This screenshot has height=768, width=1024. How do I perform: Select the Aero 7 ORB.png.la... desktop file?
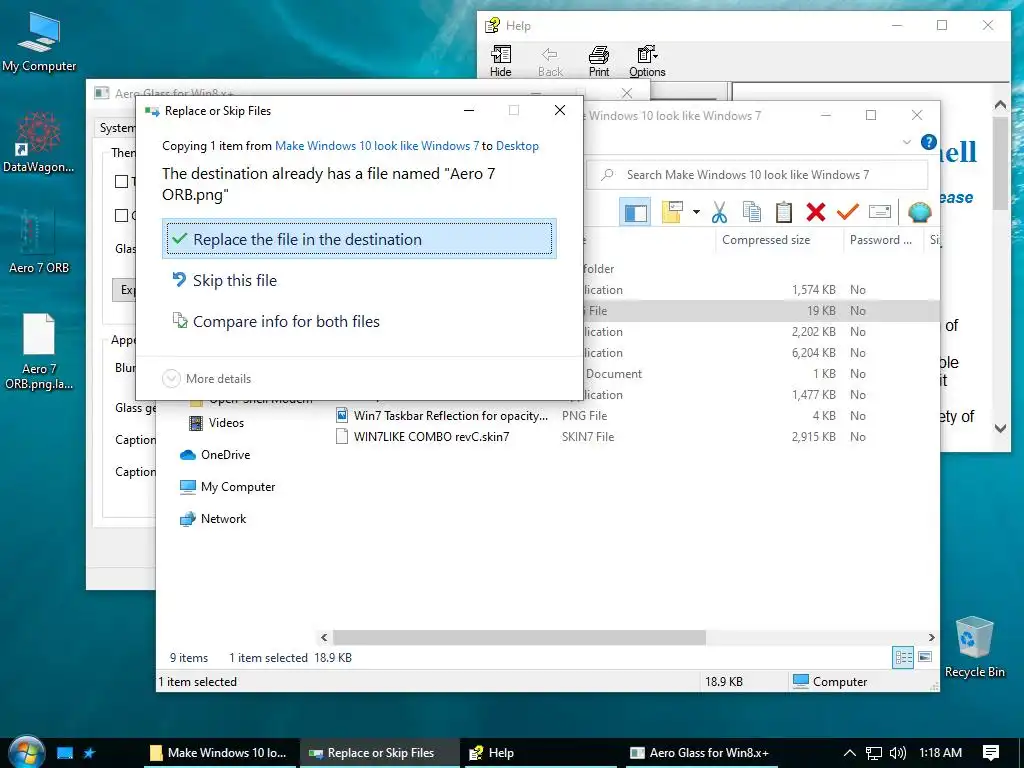coord(39,351)
